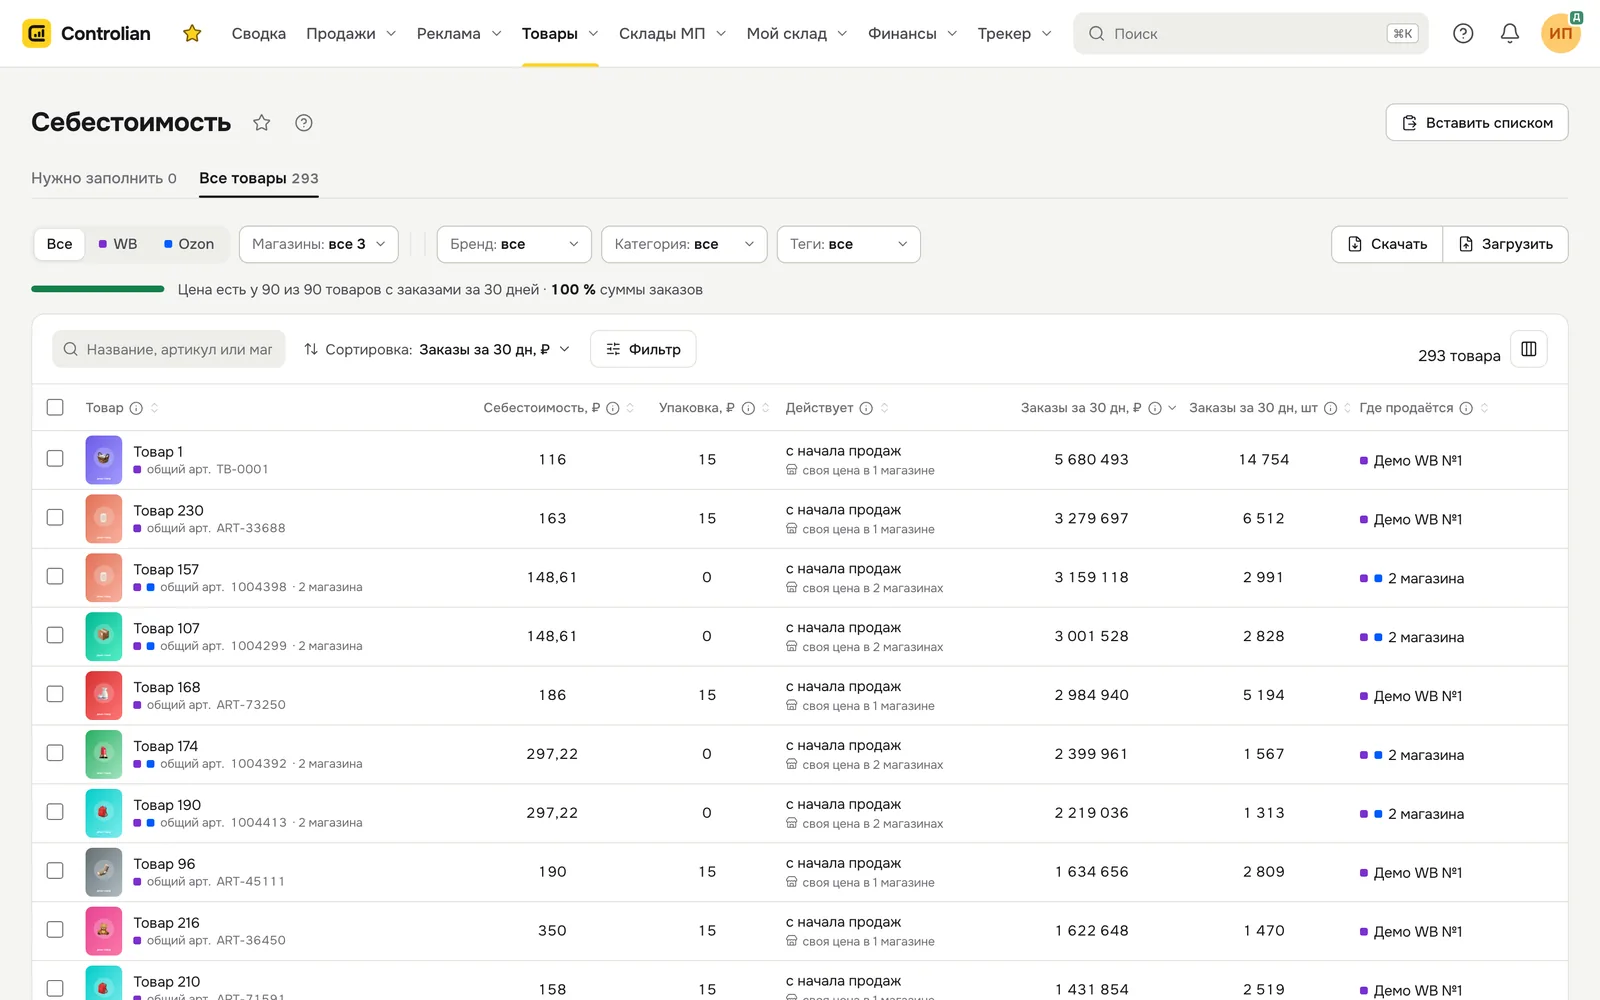Click the Название, артикул search field

click(x=169, y=349)
